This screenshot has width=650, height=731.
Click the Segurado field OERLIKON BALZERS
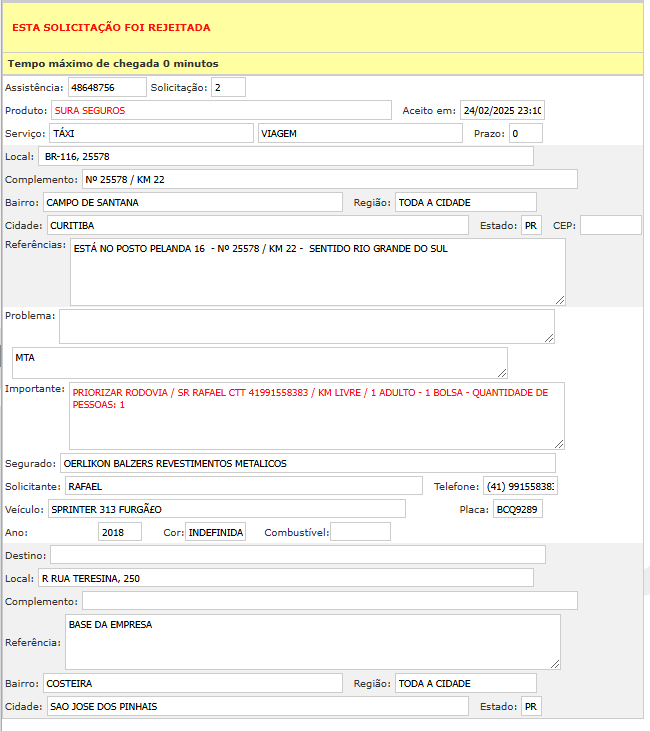click(307, 463)
